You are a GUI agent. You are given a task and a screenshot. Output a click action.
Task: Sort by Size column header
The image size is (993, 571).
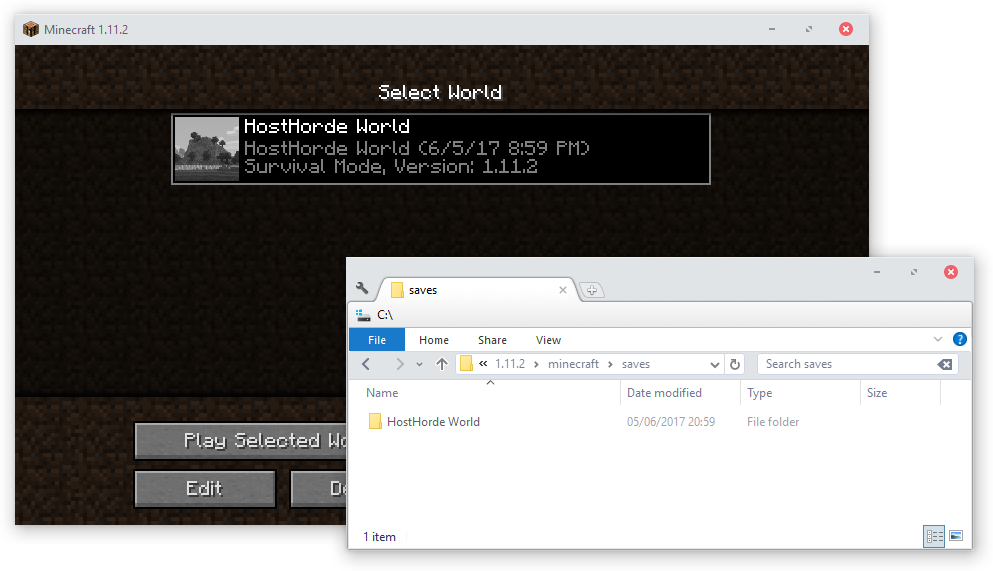877,392
